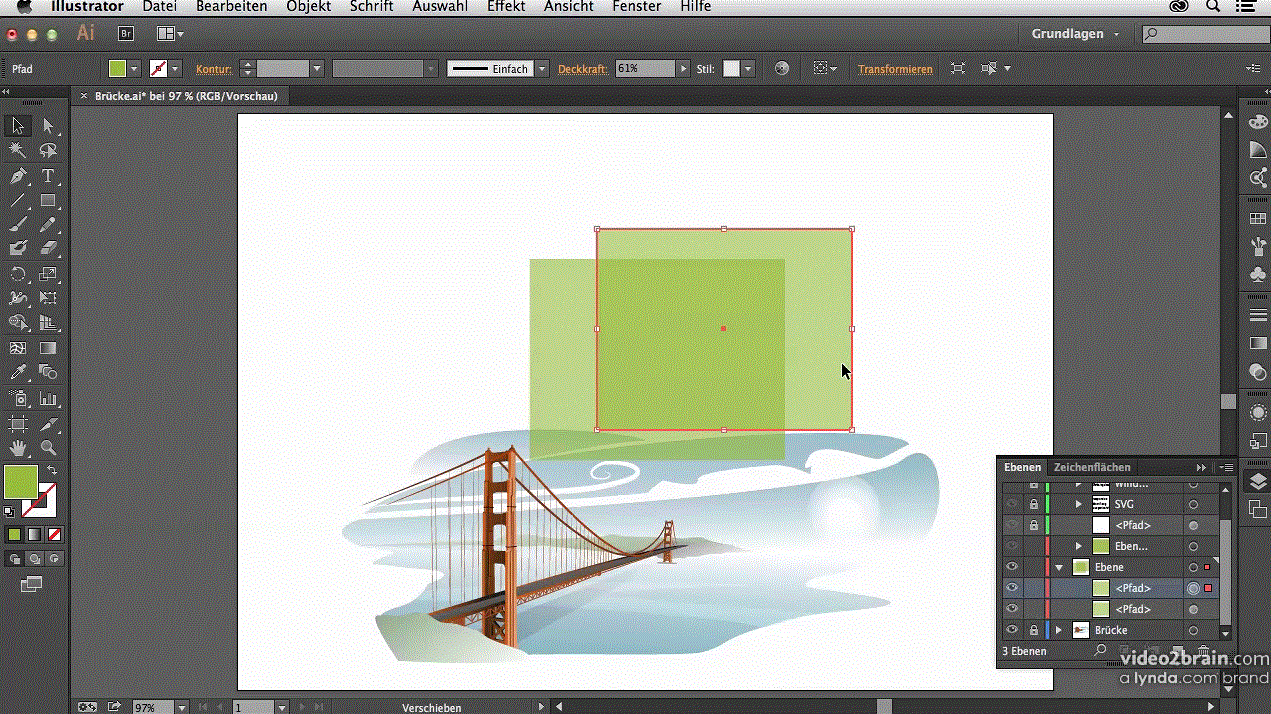Set paint mode to None
The width and height of the screenshot is (1271, 714).
[55, 535]
